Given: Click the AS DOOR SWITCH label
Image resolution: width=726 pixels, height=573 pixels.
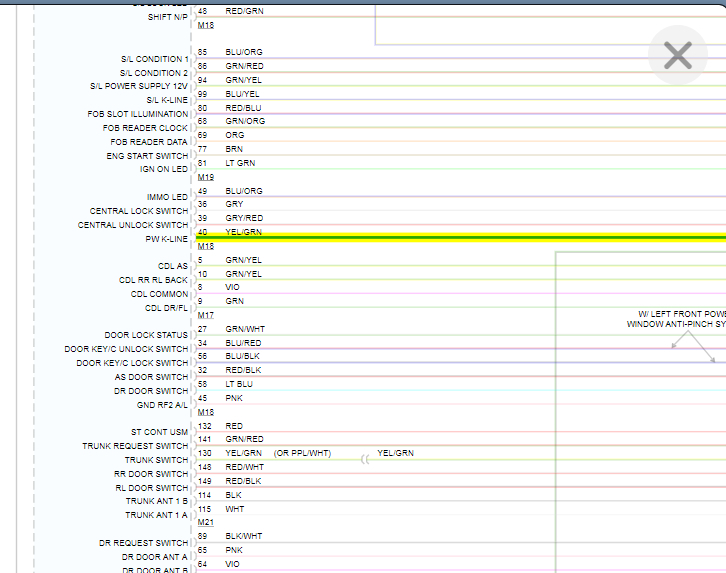Looking at the screenshot, I should click(x=151, y=377).
